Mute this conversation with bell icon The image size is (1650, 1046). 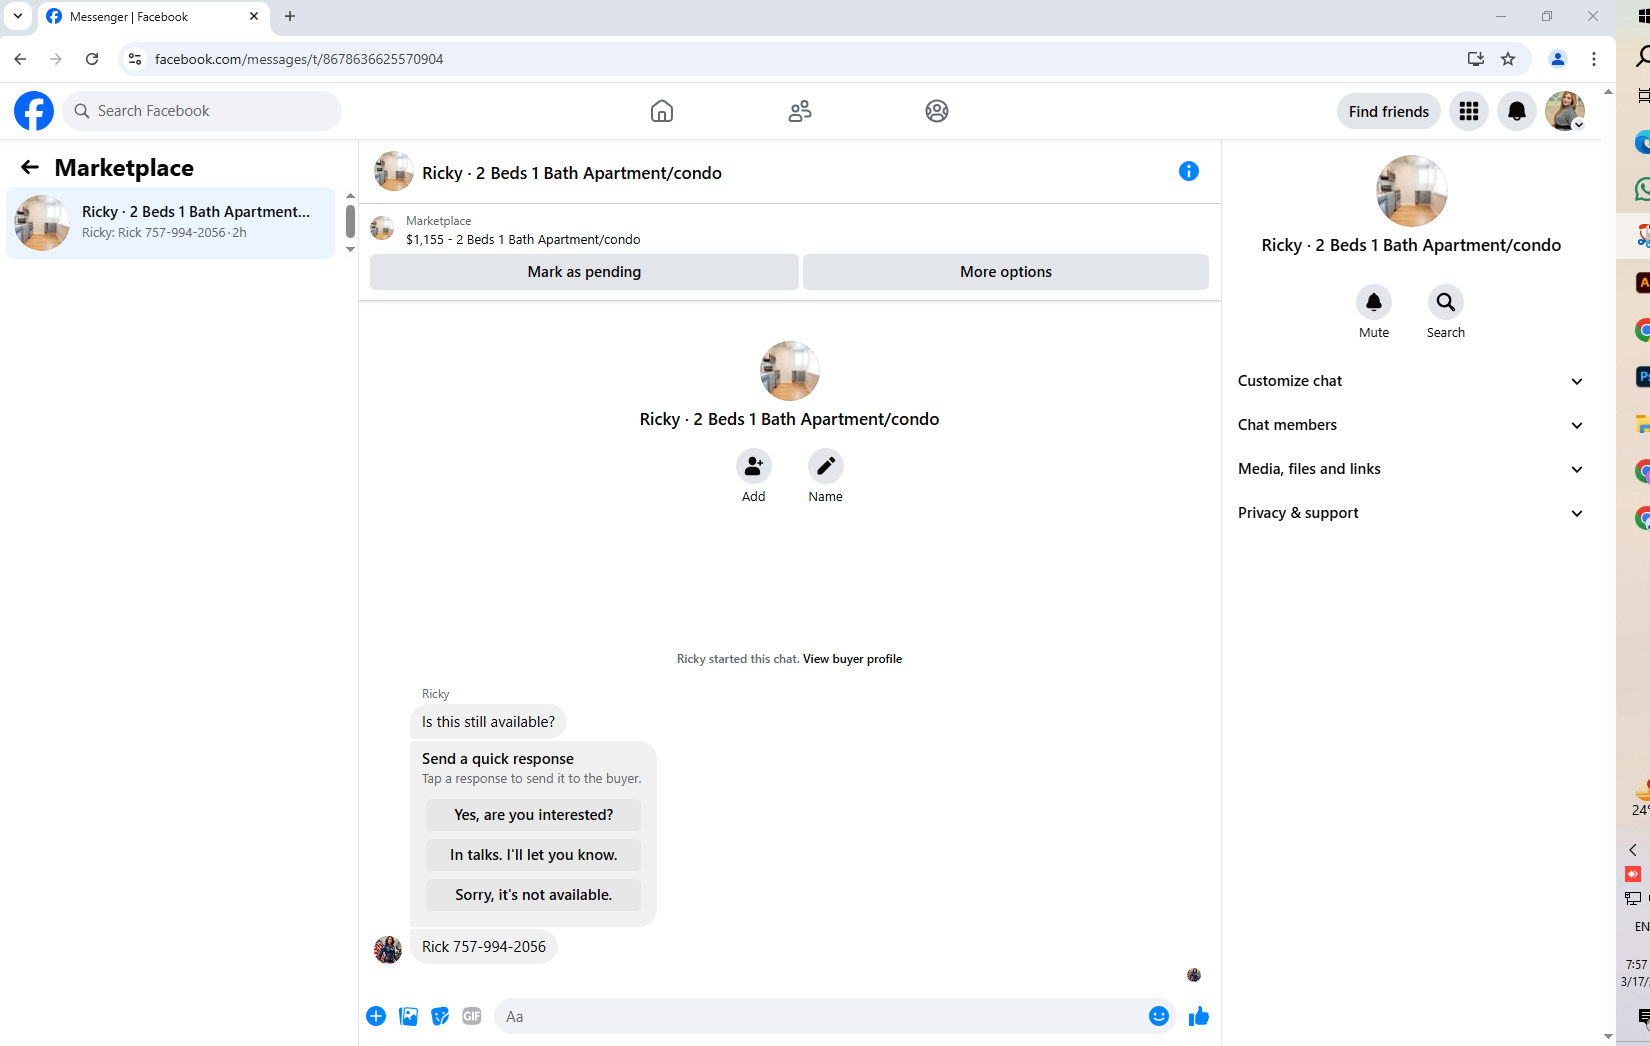1374,302
